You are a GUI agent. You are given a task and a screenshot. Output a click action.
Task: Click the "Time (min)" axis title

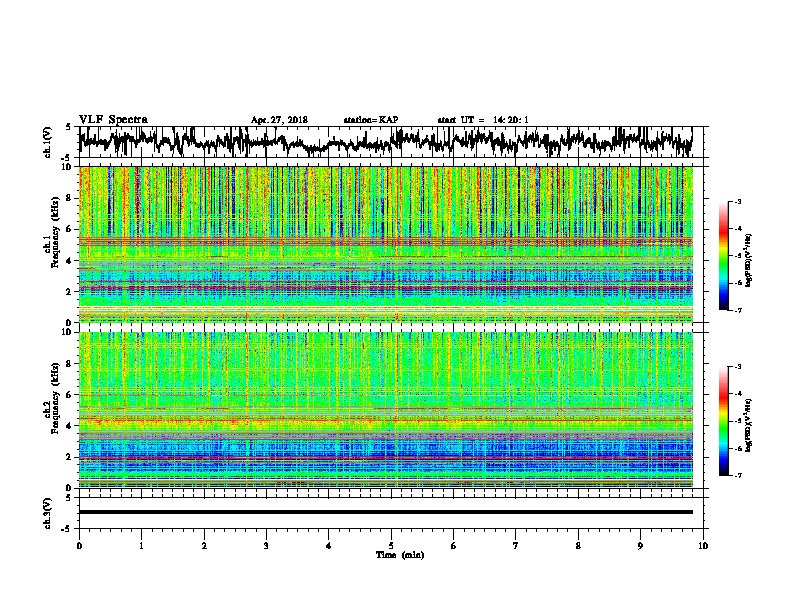[400, 555]
